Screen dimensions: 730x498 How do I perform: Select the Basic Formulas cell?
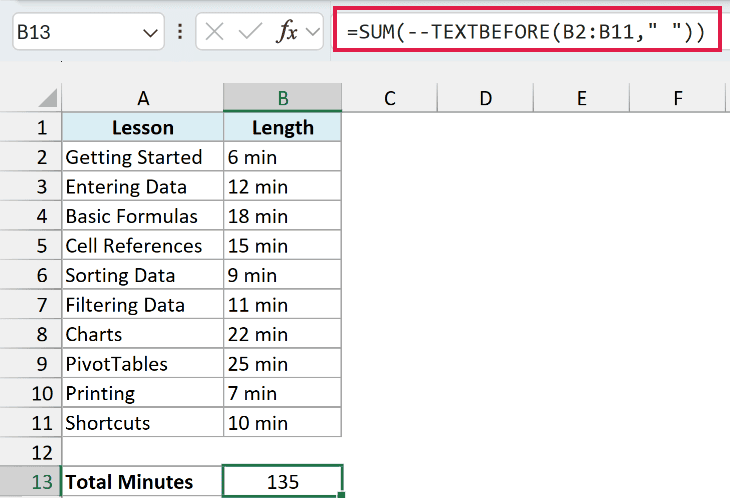click(142, 216)
